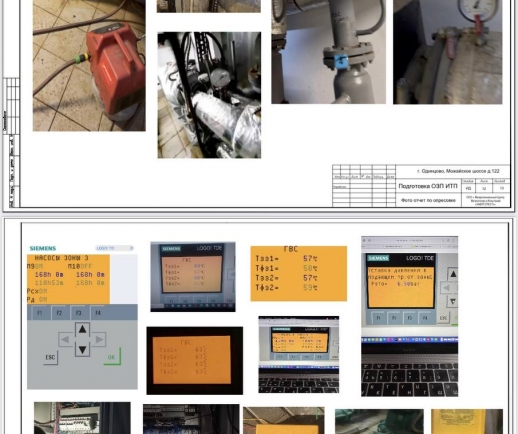The height and width of the screenshot is (434, 518).
Task: Select the tall laptop photo with pressure setpoint
Action: (x=410, y=316)
